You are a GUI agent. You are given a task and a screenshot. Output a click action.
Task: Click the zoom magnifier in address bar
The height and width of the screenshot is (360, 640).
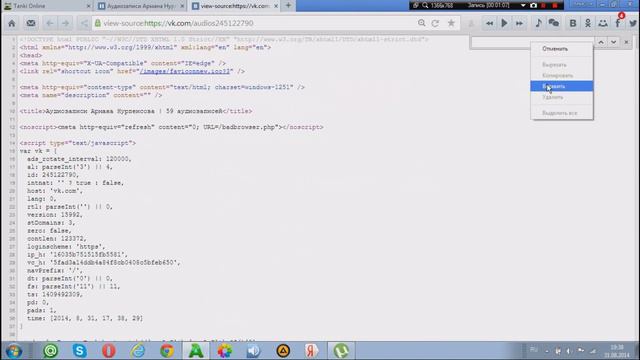pyautogui.click(x=422, y=23)
